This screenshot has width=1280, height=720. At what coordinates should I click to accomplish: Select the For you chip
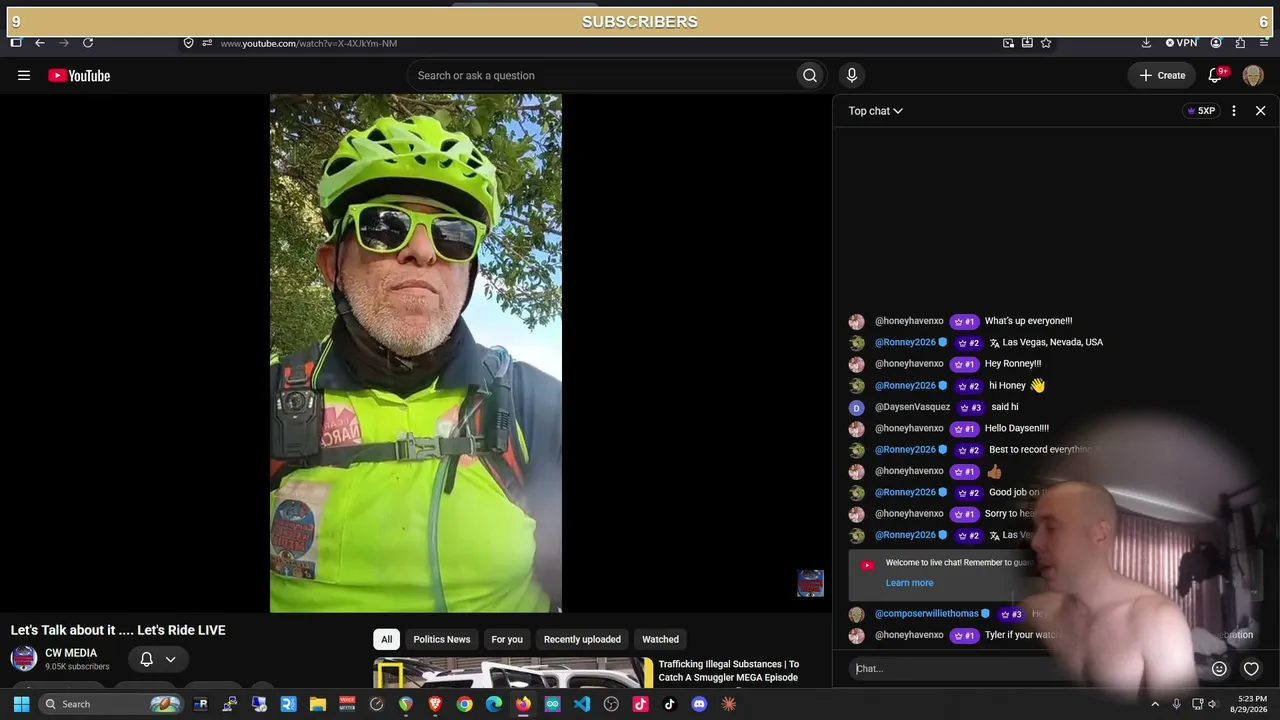click(507, 639)
